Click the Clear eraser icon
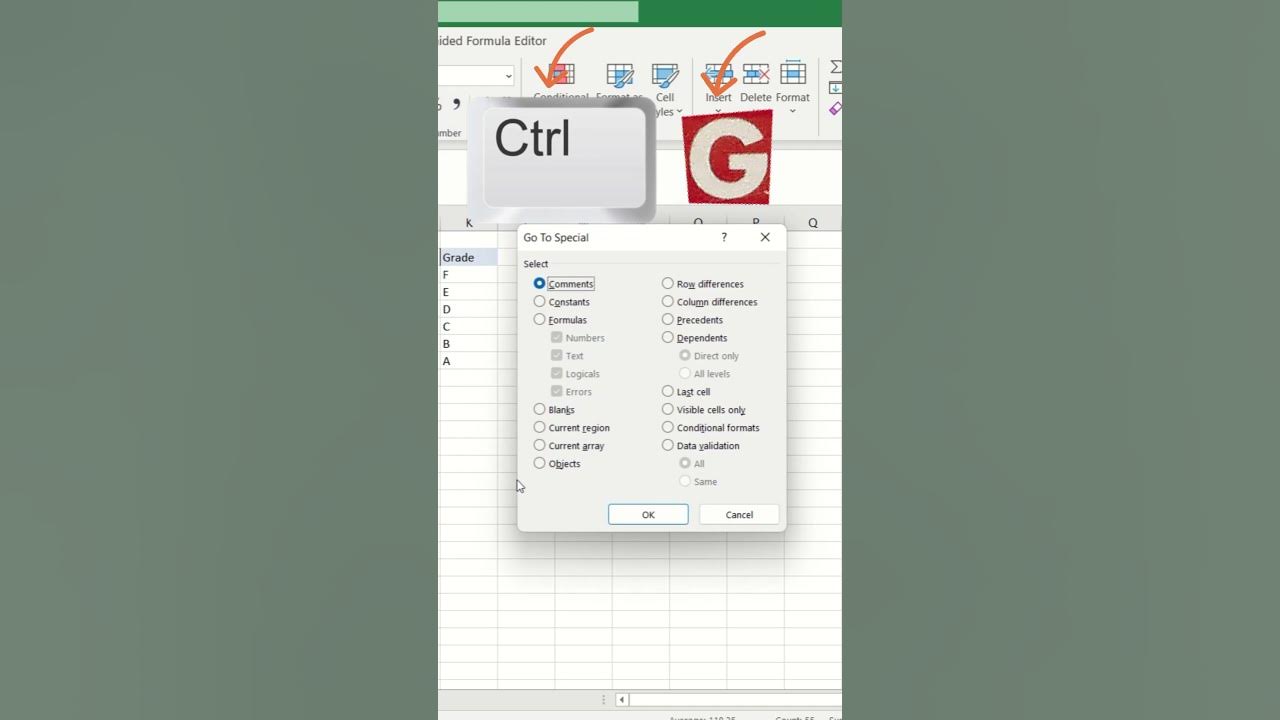The height and width of the screenshot is (720, 1280). 836,108
